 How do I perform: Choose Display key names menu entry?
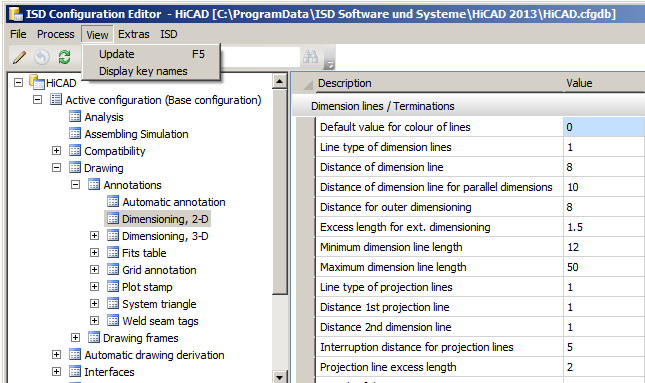pos(143,71)
